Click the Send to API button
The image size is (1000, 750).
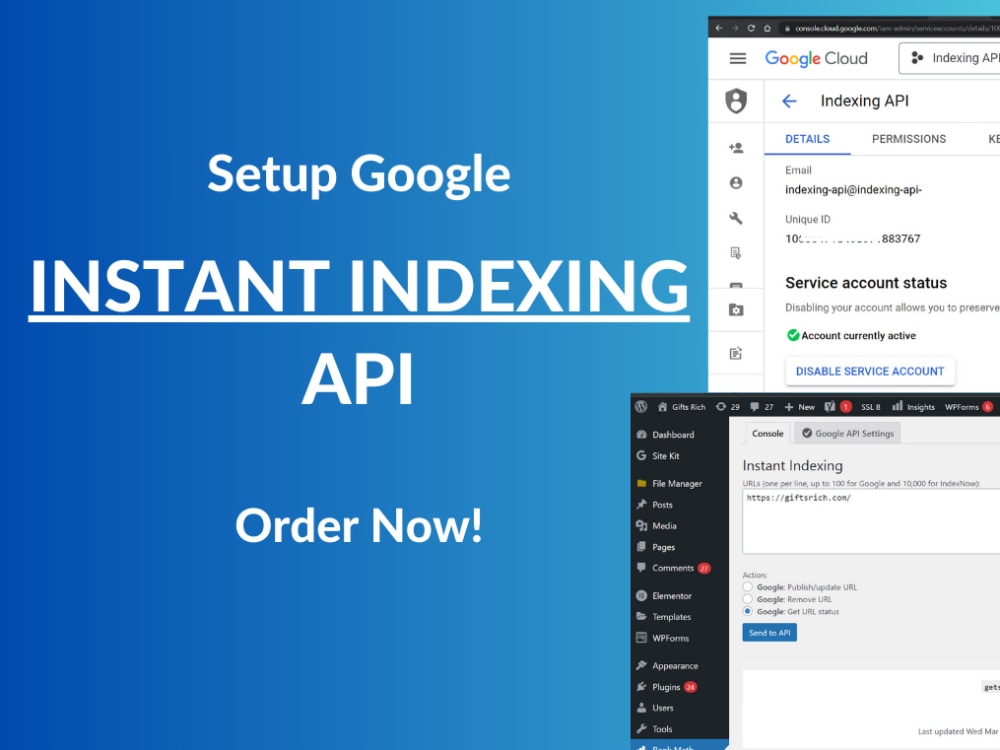[x=769, y=632]
